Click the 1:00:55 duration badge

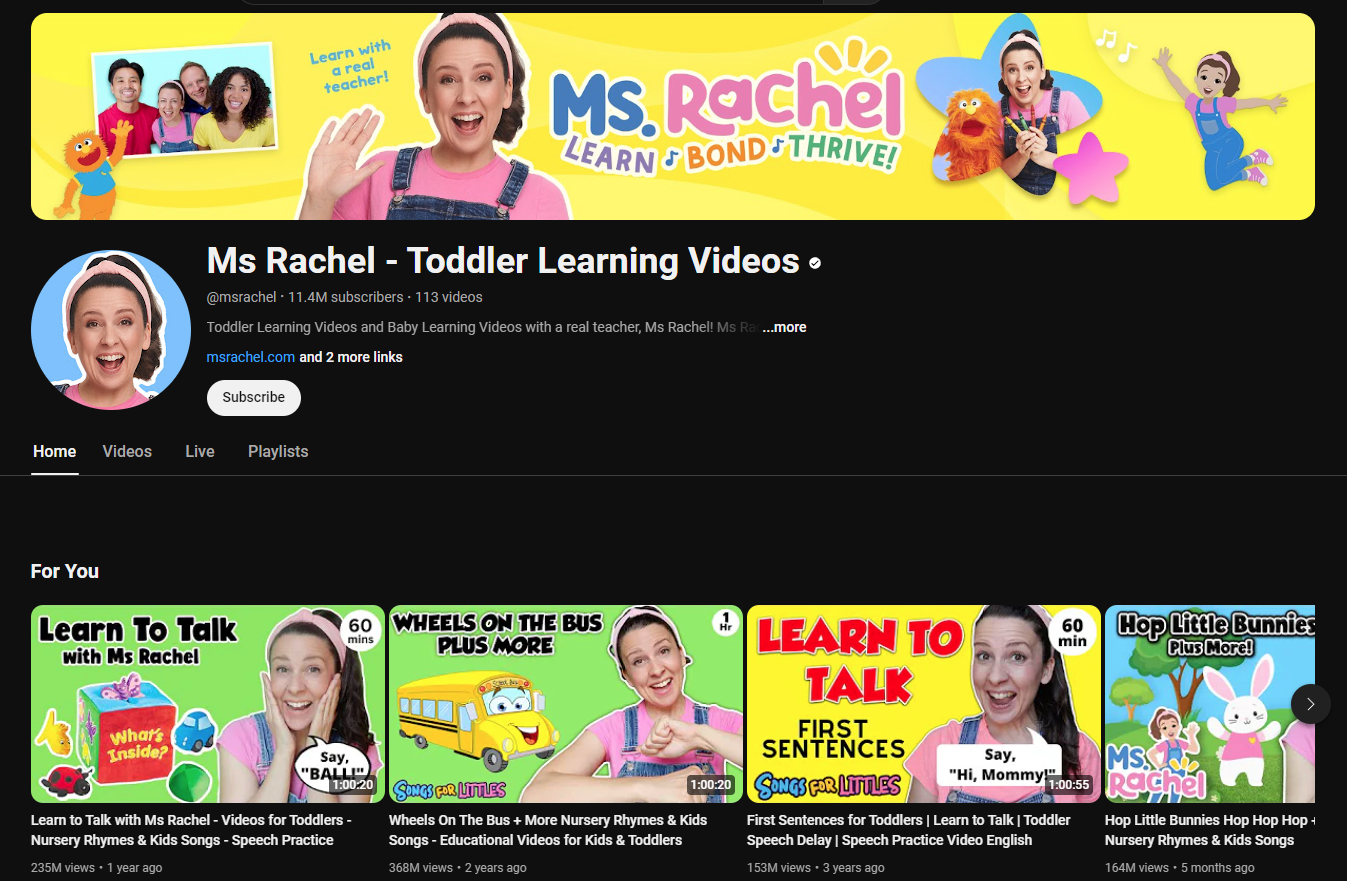point(1069,785)
